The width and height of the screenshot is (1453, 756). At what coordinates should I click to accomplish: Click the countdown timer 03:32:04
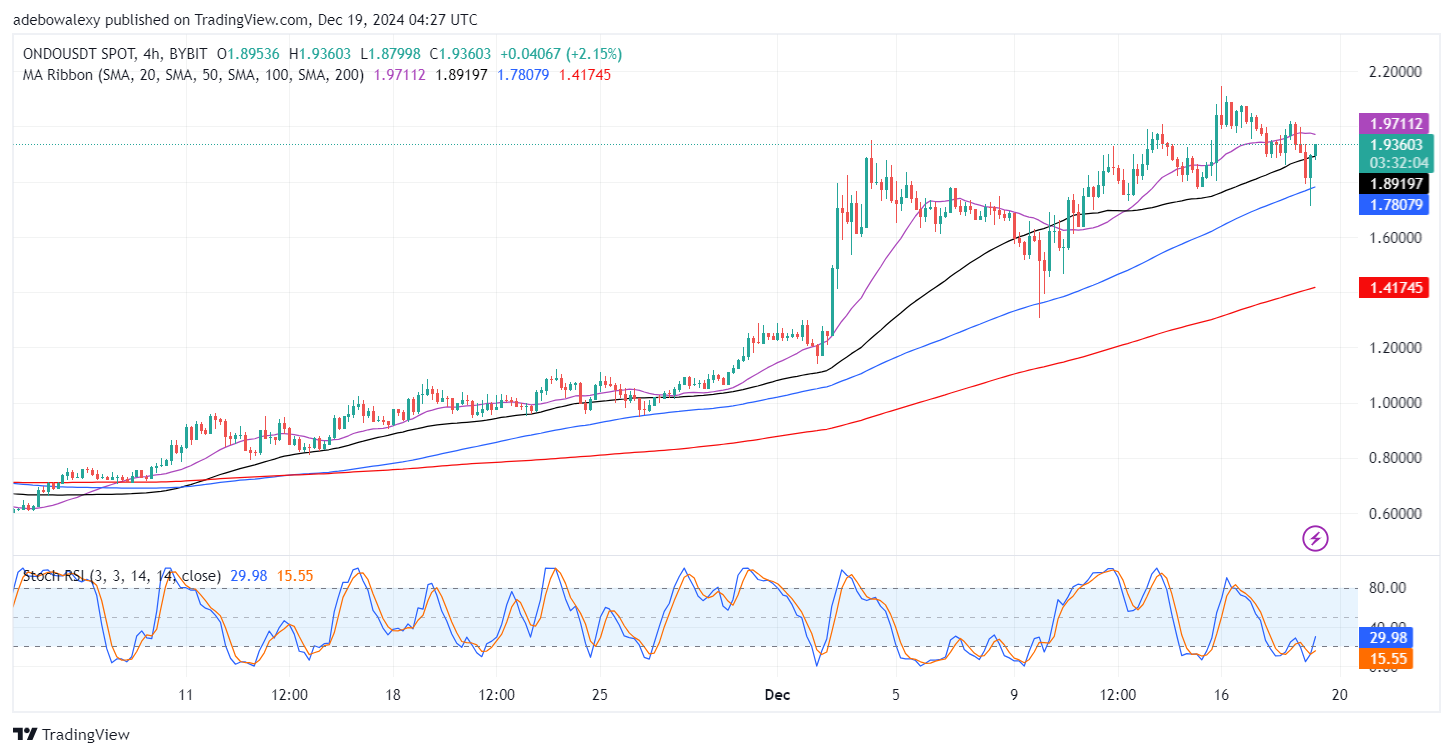click(x=1400, y=162)
